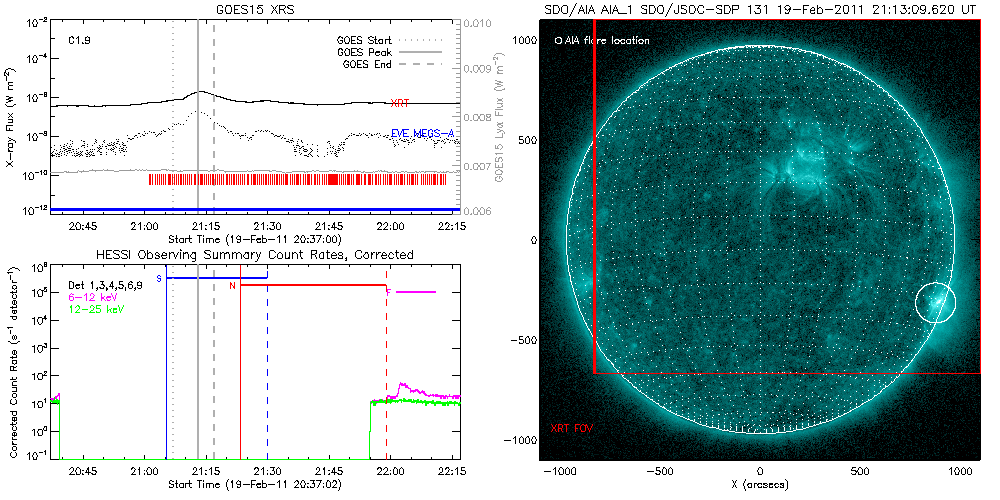The width and height of the screenshot is (1000, 500).
Task: Click the green 12-25 keV legend entry
Action: coord(92,309)
